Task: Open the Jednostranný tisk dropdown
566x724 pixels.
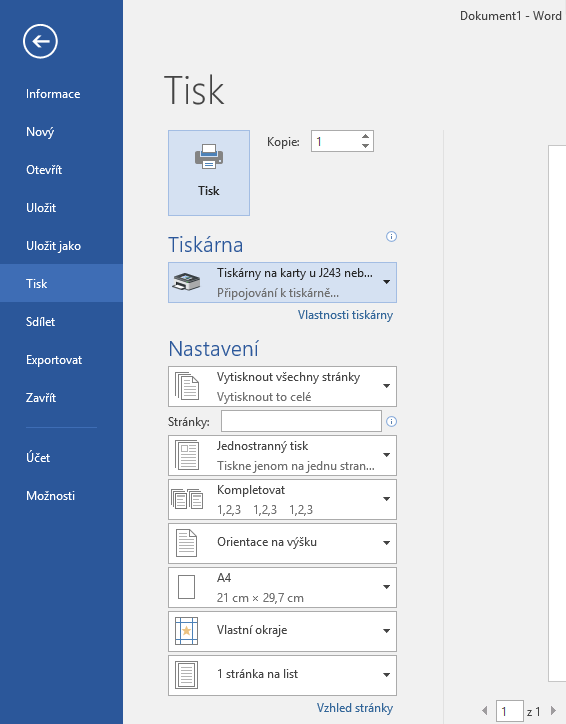Action: tap(282, 455)
